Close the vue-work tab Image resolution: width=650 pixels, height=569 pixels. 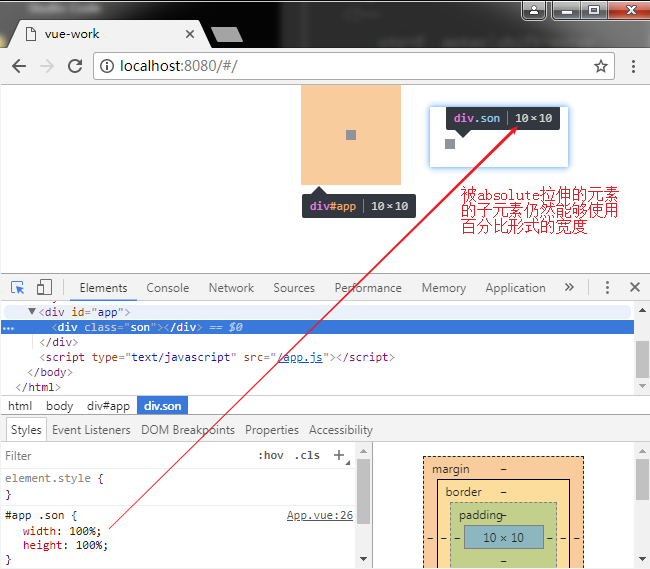tap(190, 34)
